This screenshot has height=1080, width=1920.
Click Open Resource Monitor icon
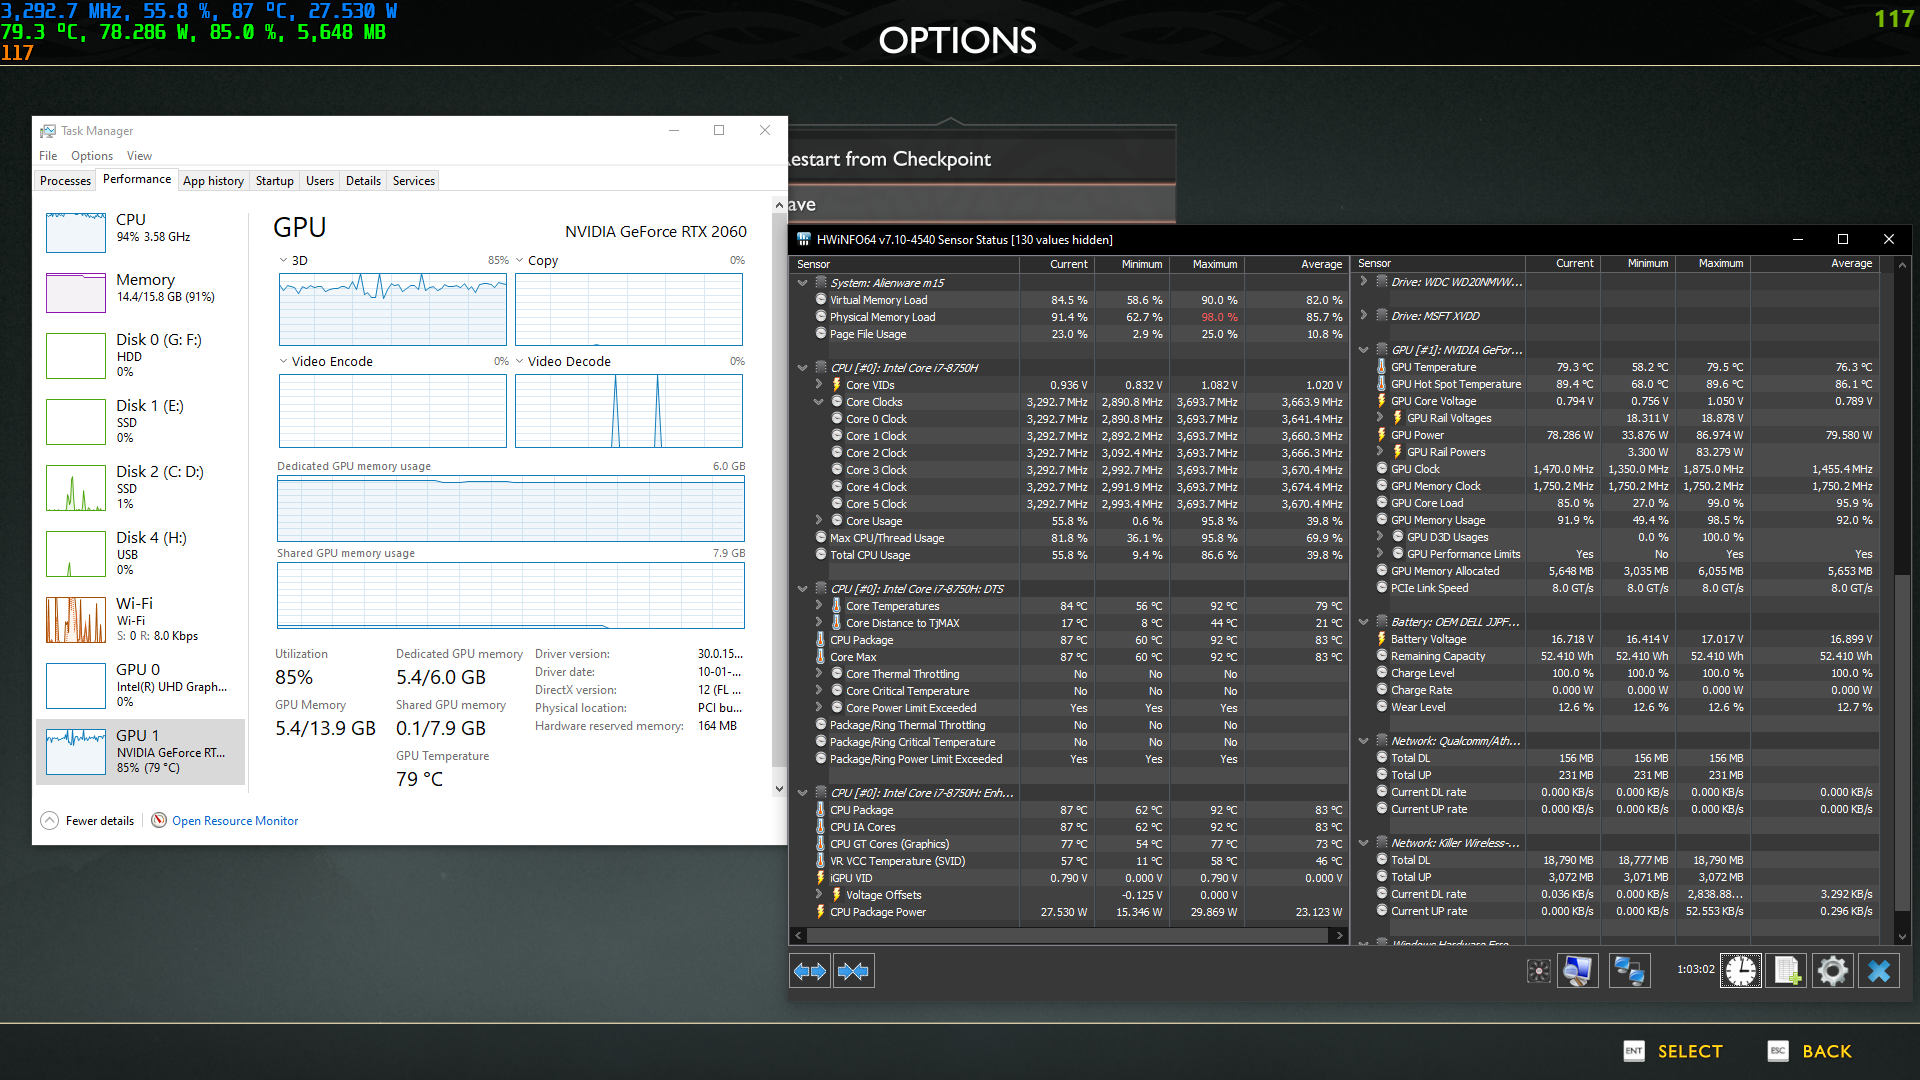coord(159,820)
